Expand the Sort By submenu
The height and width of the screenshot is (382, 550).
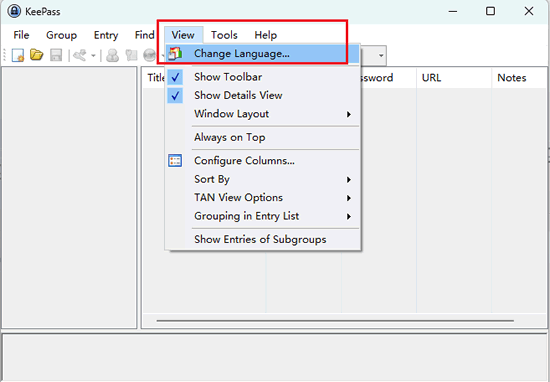(263, 179)
